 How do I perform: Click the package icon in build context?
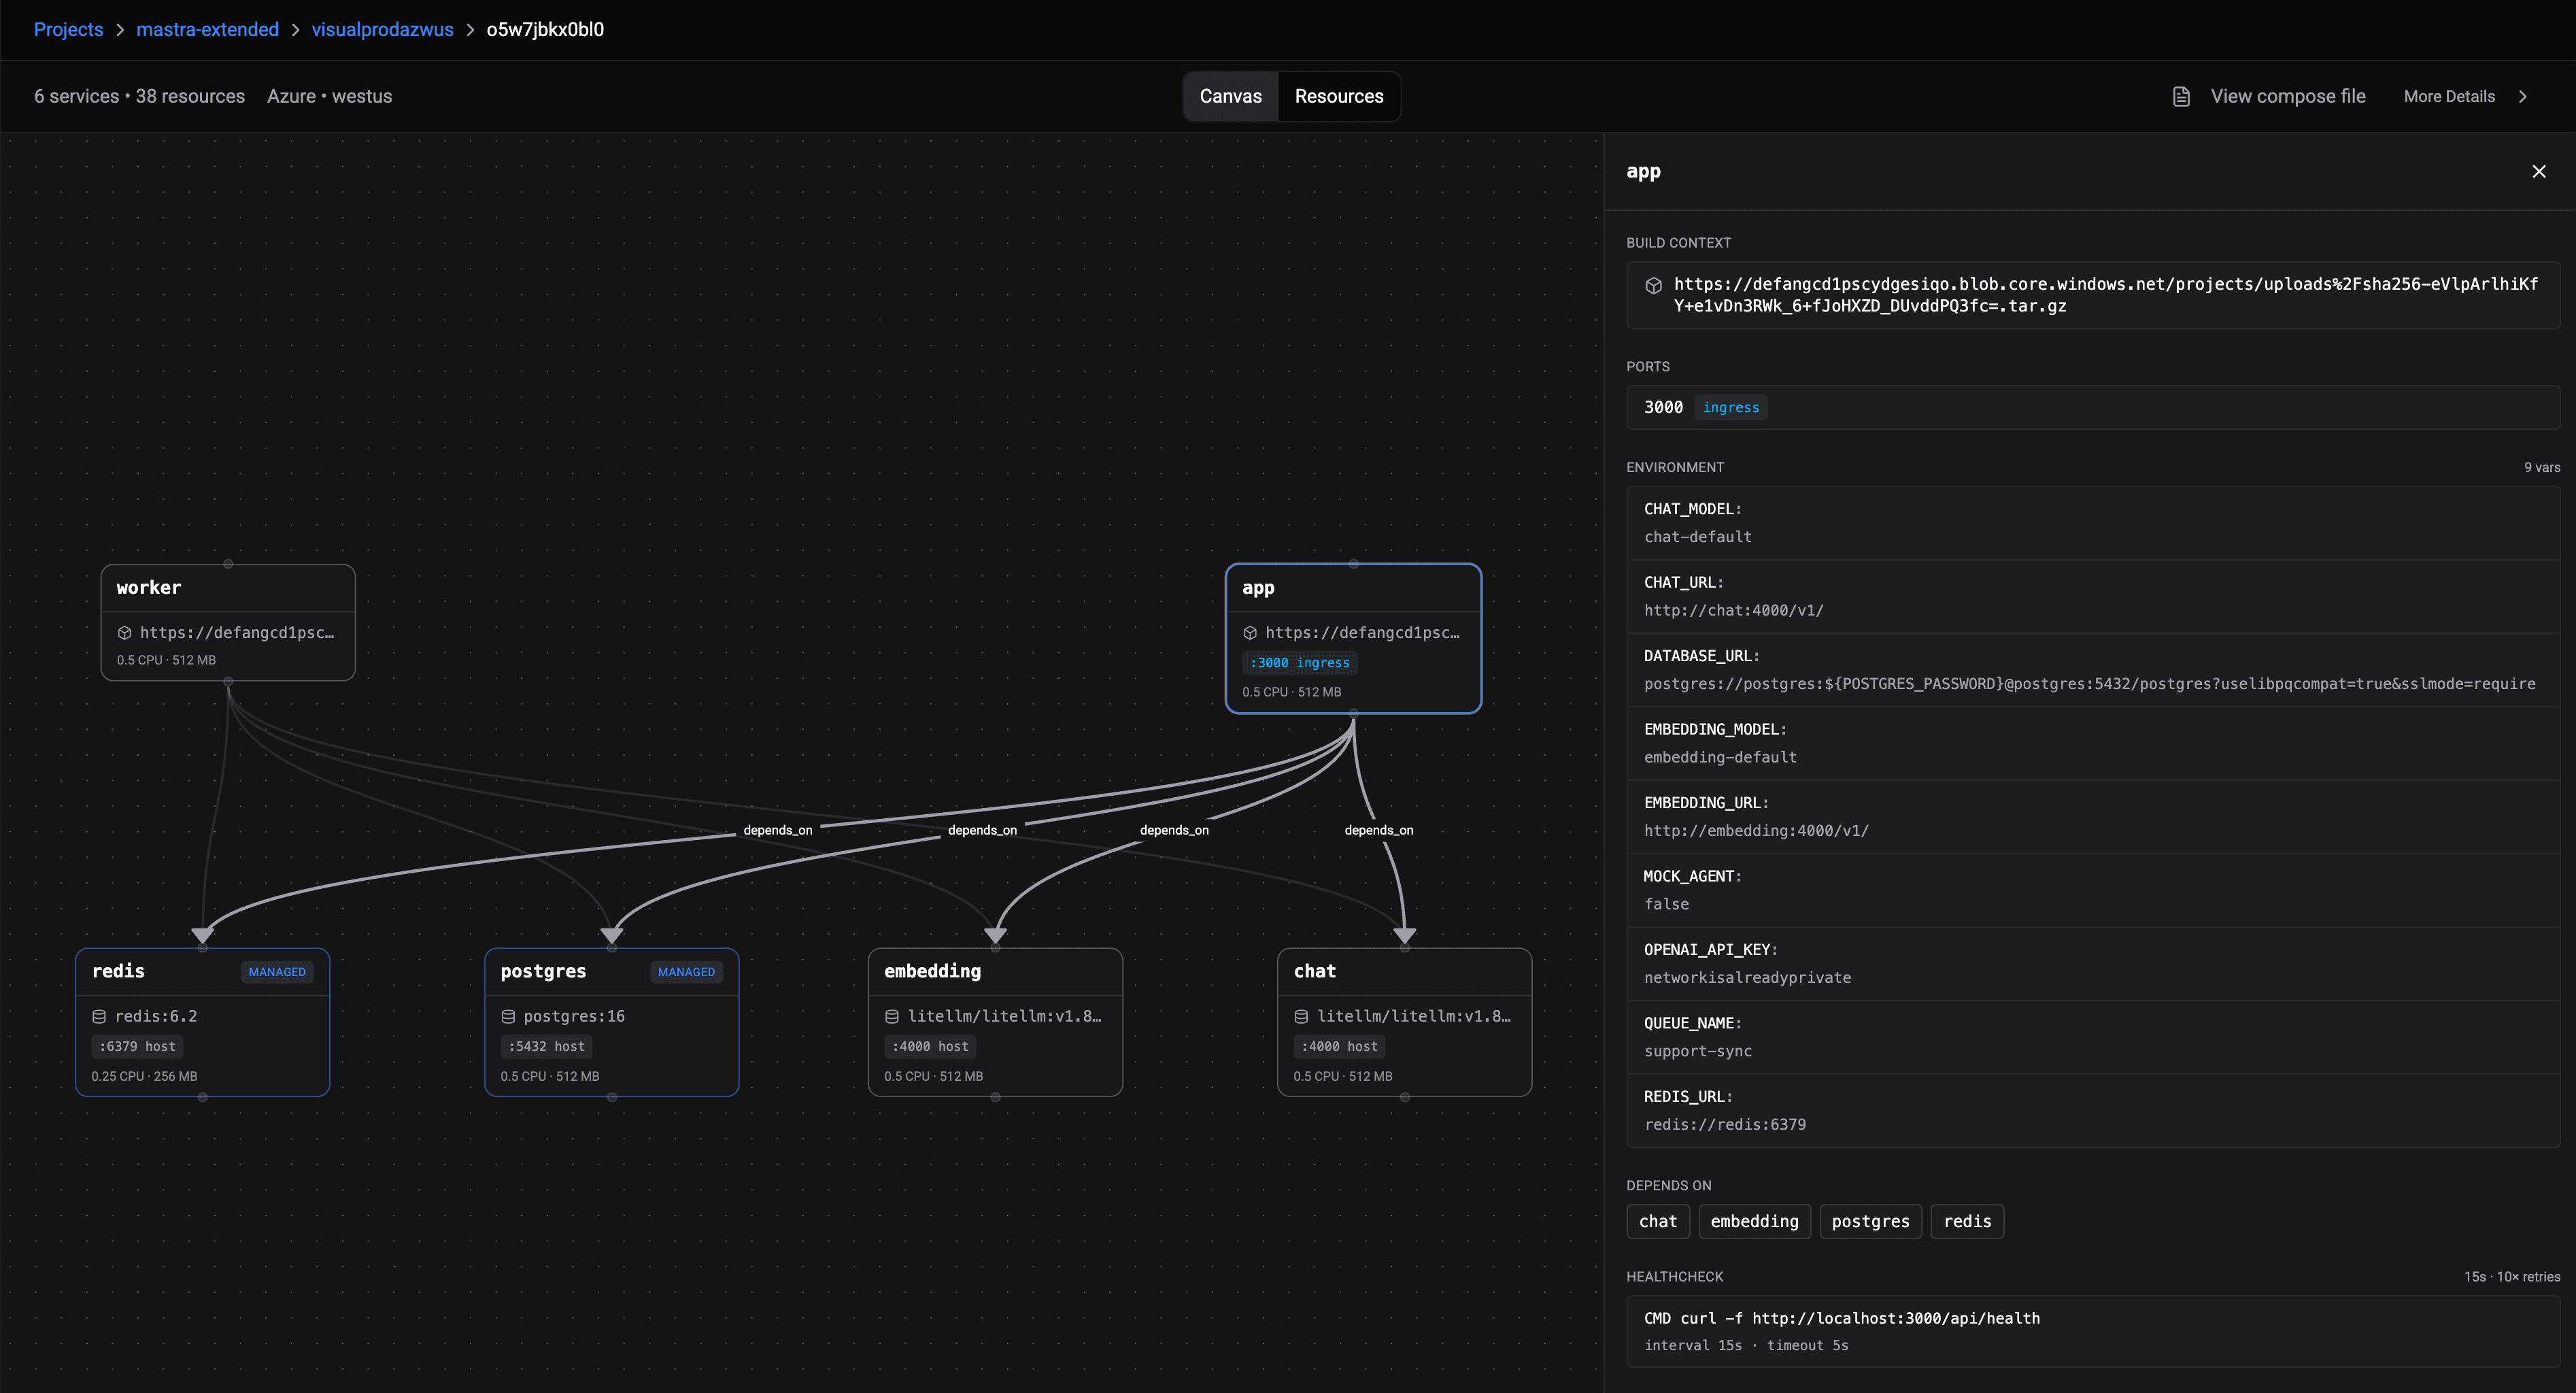click(x=1653, y=286)
